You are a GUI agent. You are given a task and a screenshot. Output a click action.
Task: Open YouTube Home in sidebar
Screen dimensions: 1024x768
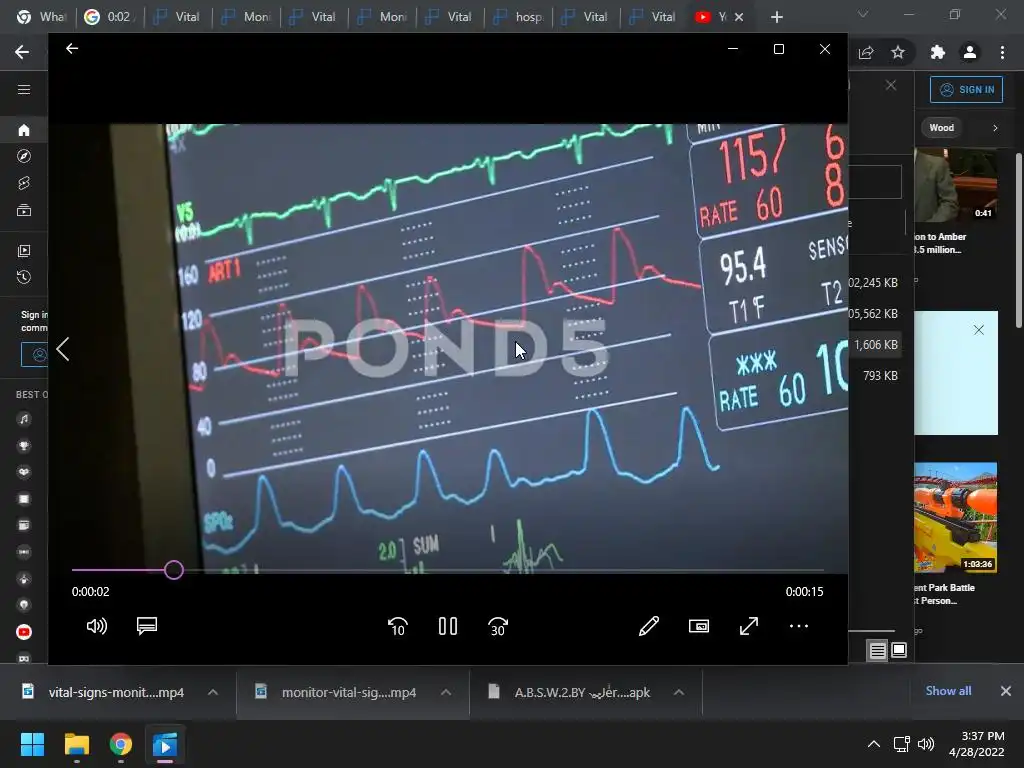click(24, 130)
